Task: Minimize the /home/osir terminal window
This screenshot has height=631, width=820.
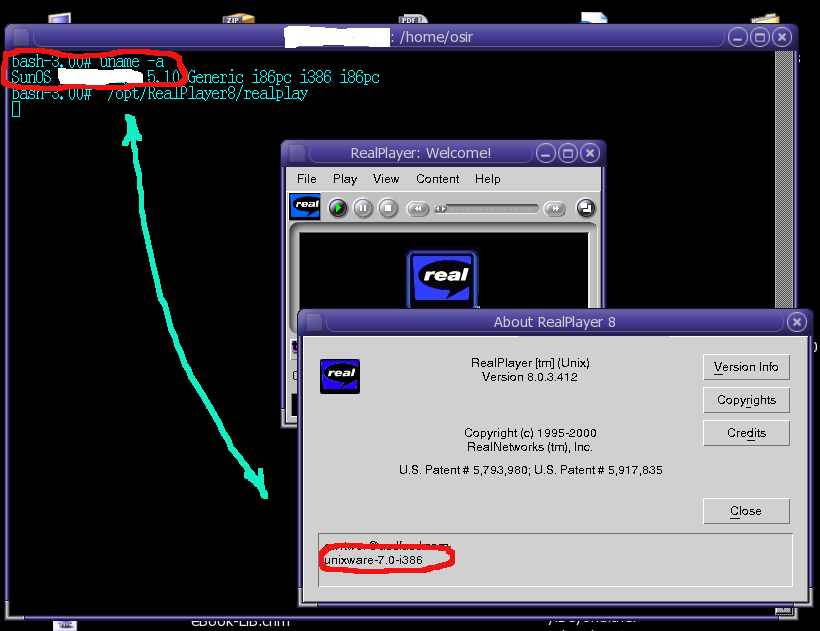Action: pyautogui.click(x=737, y=37)
